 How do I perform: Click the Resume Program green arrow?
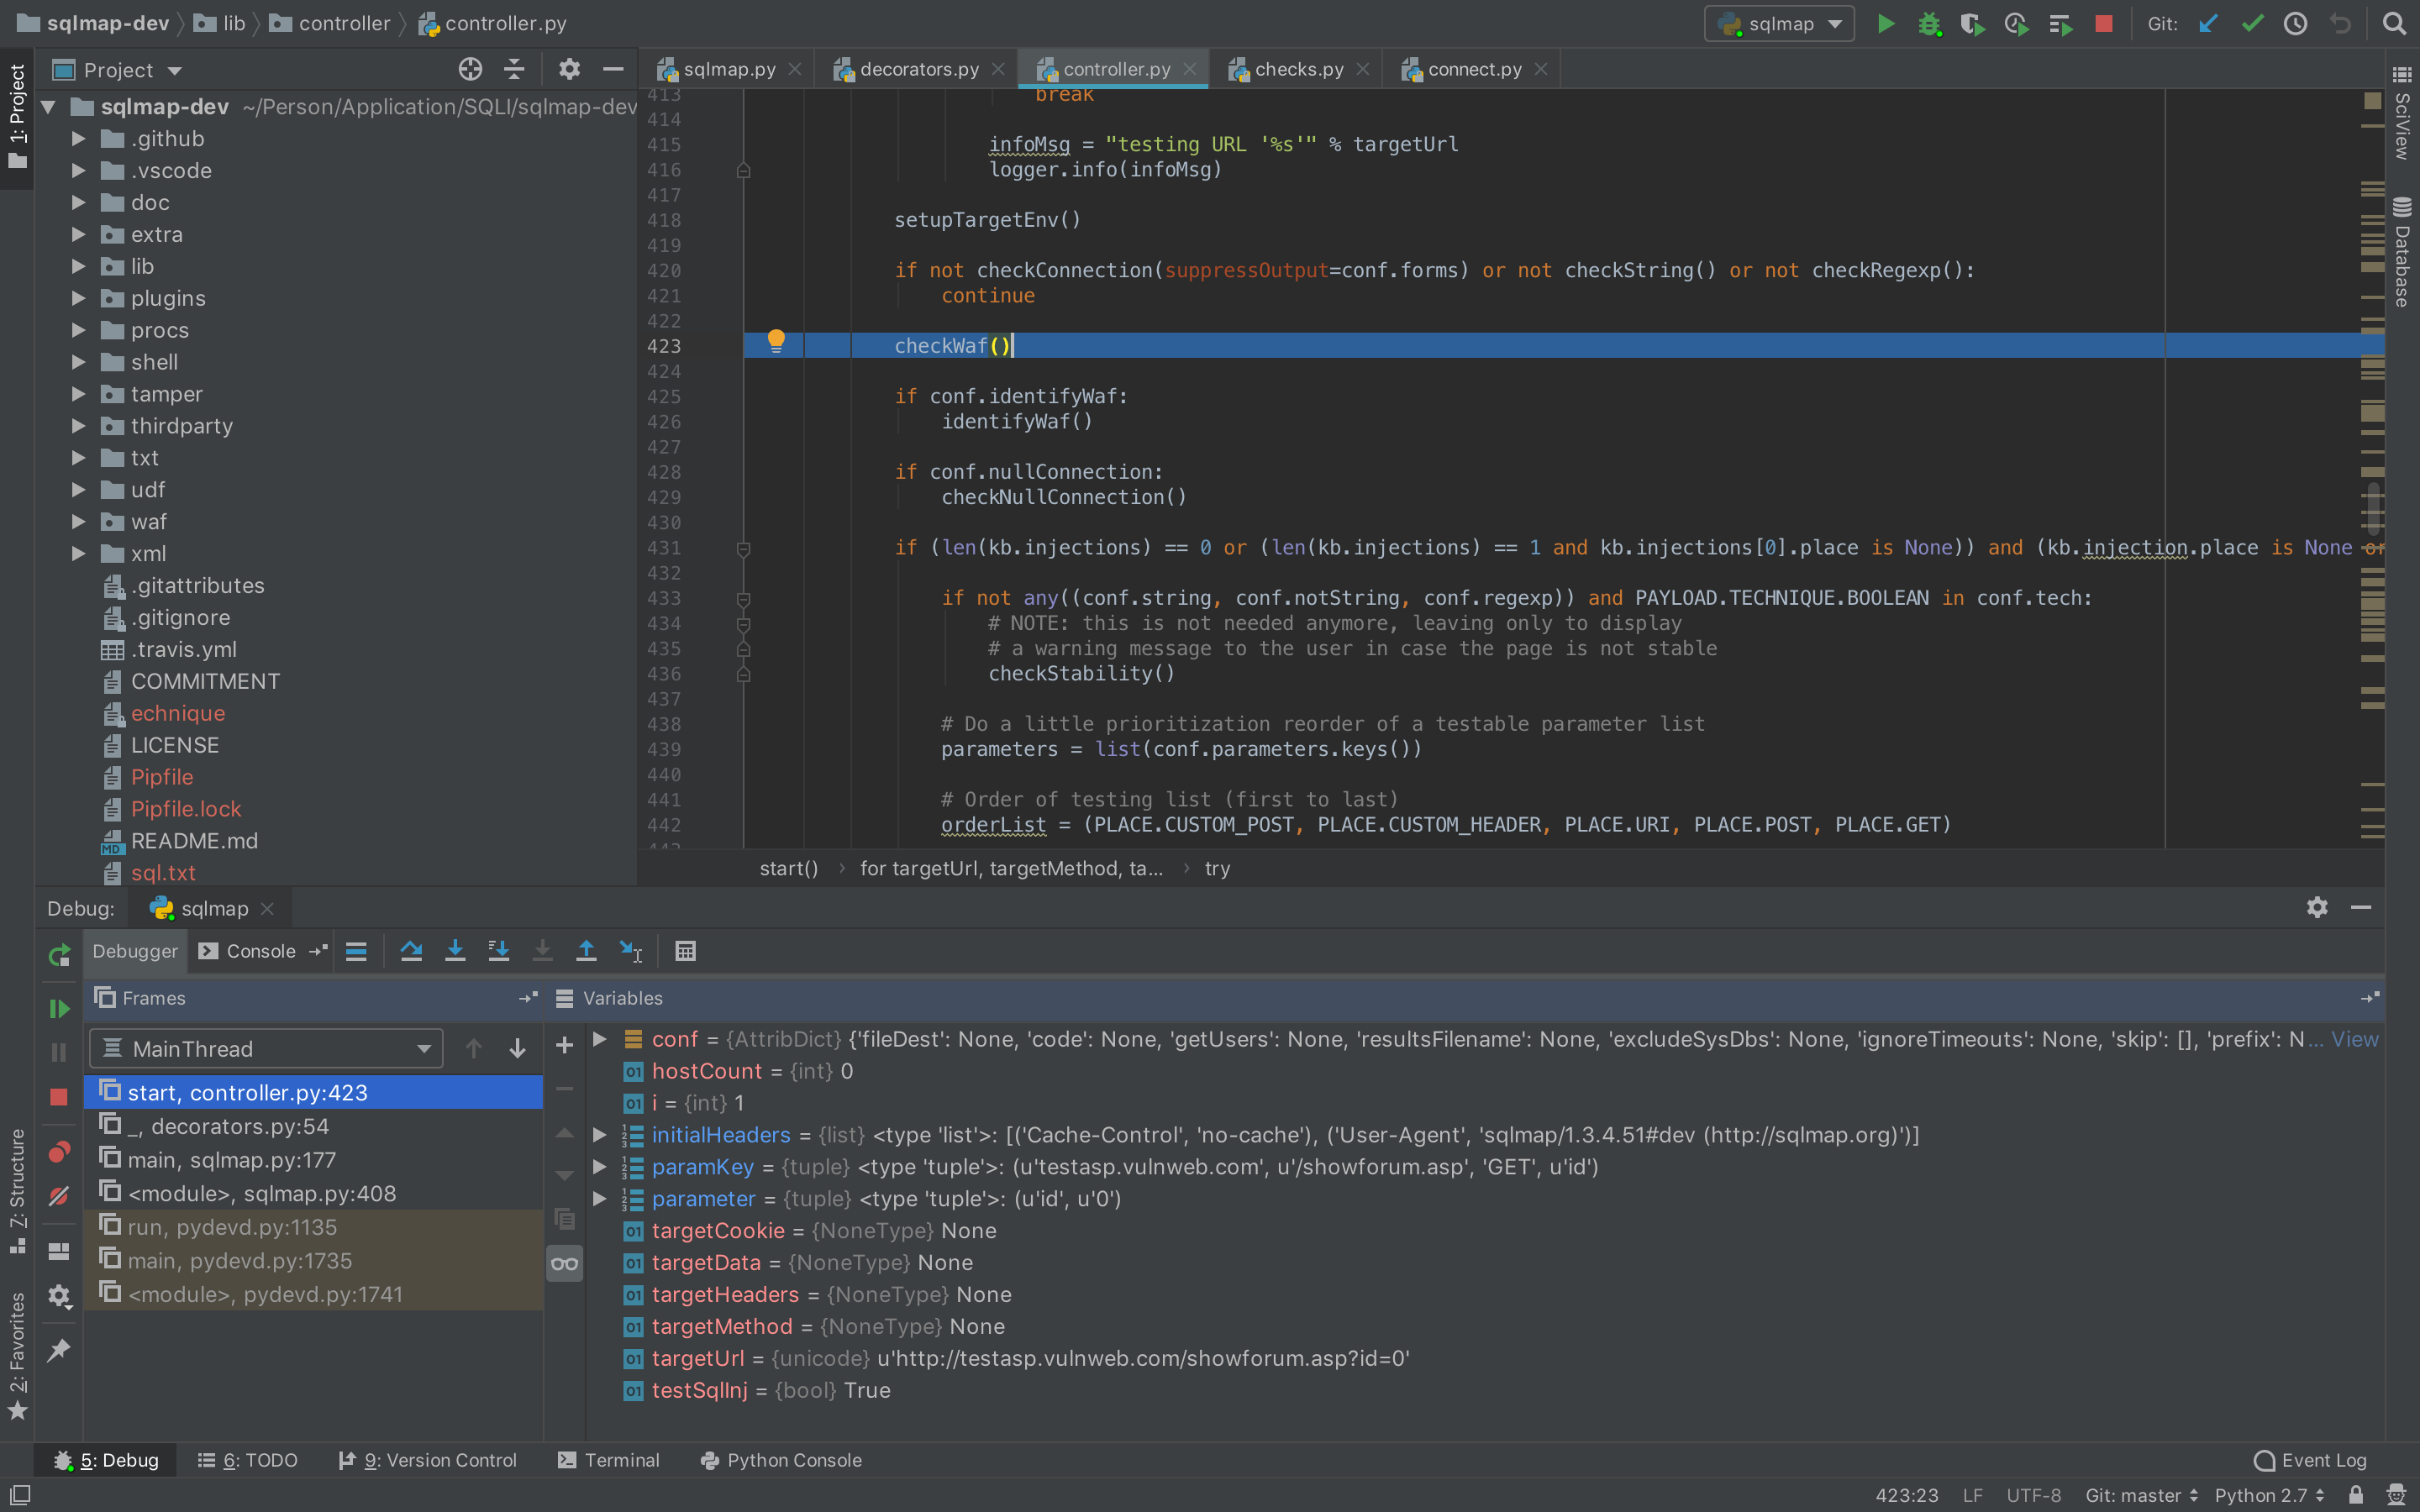pos(59,1009)
